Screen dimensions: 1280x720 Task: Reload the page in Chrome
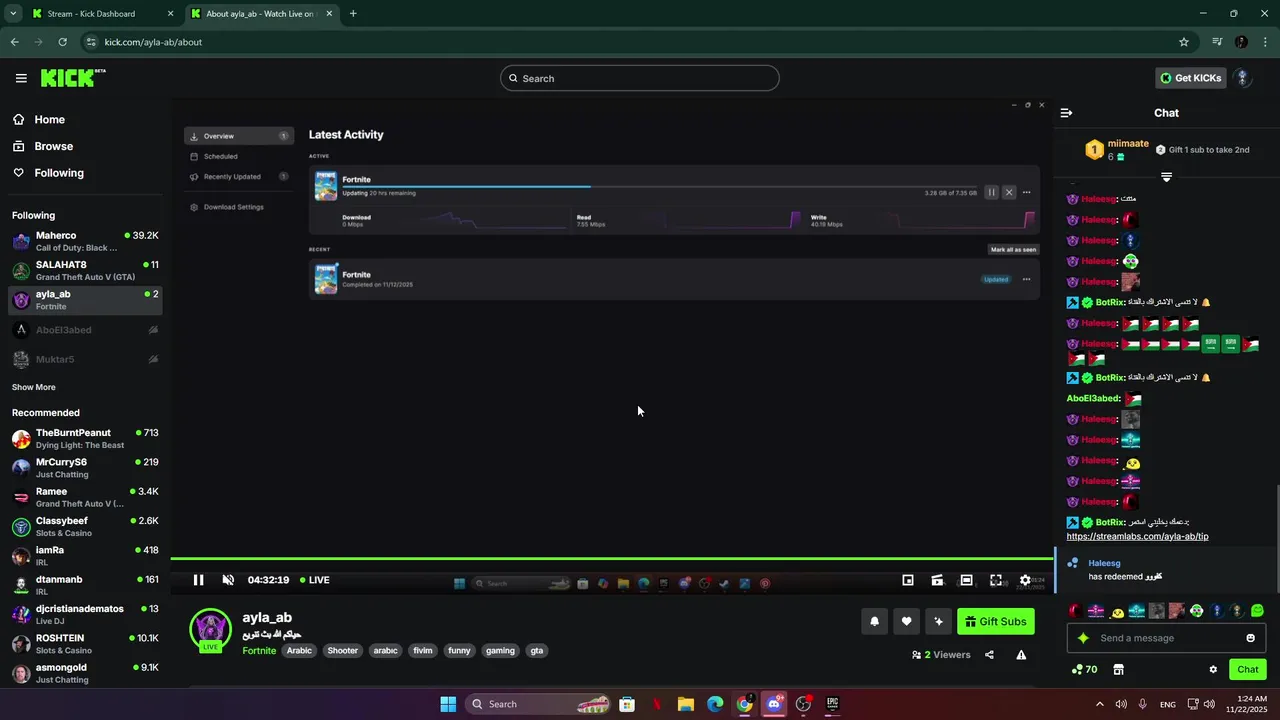[62, 42]
